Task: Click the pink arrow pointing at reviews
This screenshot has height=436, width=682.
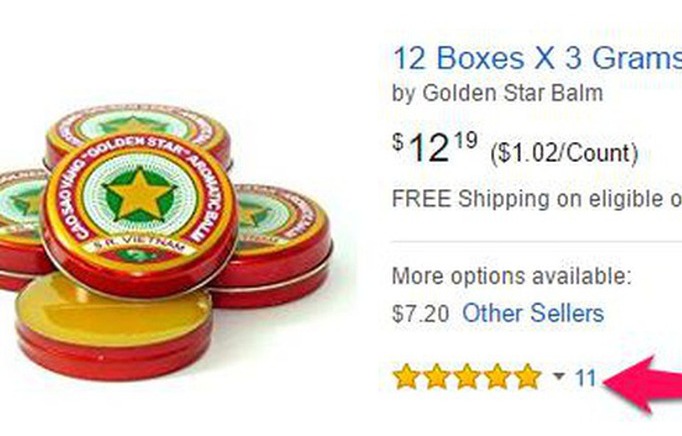Action: click(x=644, y=384)
